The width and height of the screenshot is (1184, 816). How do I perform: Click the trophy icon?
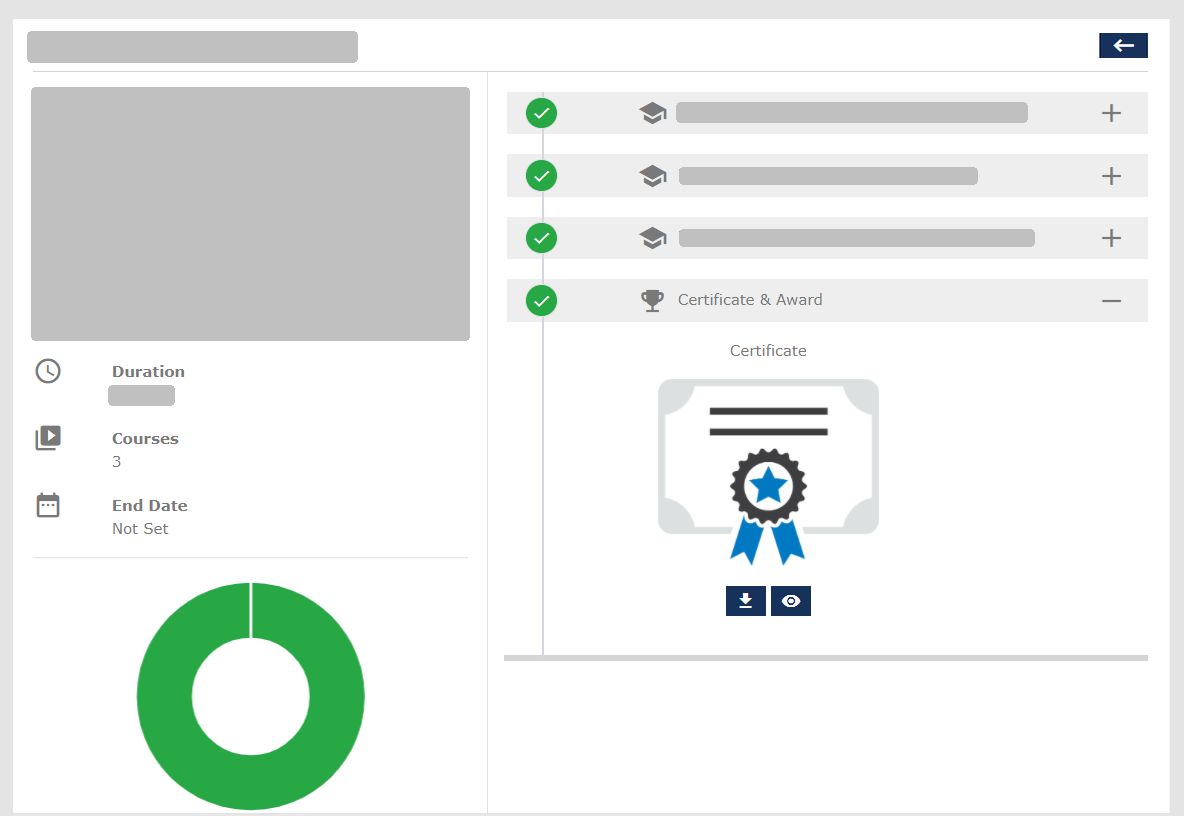652,300
